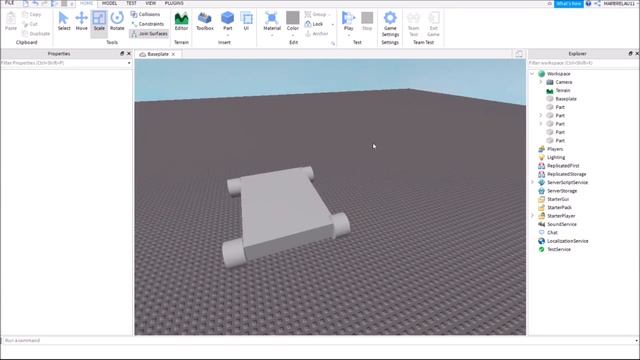Maximize the viewport with the corner icon
640x360 pixels.
pyautogui.click(x=519, y=54)
